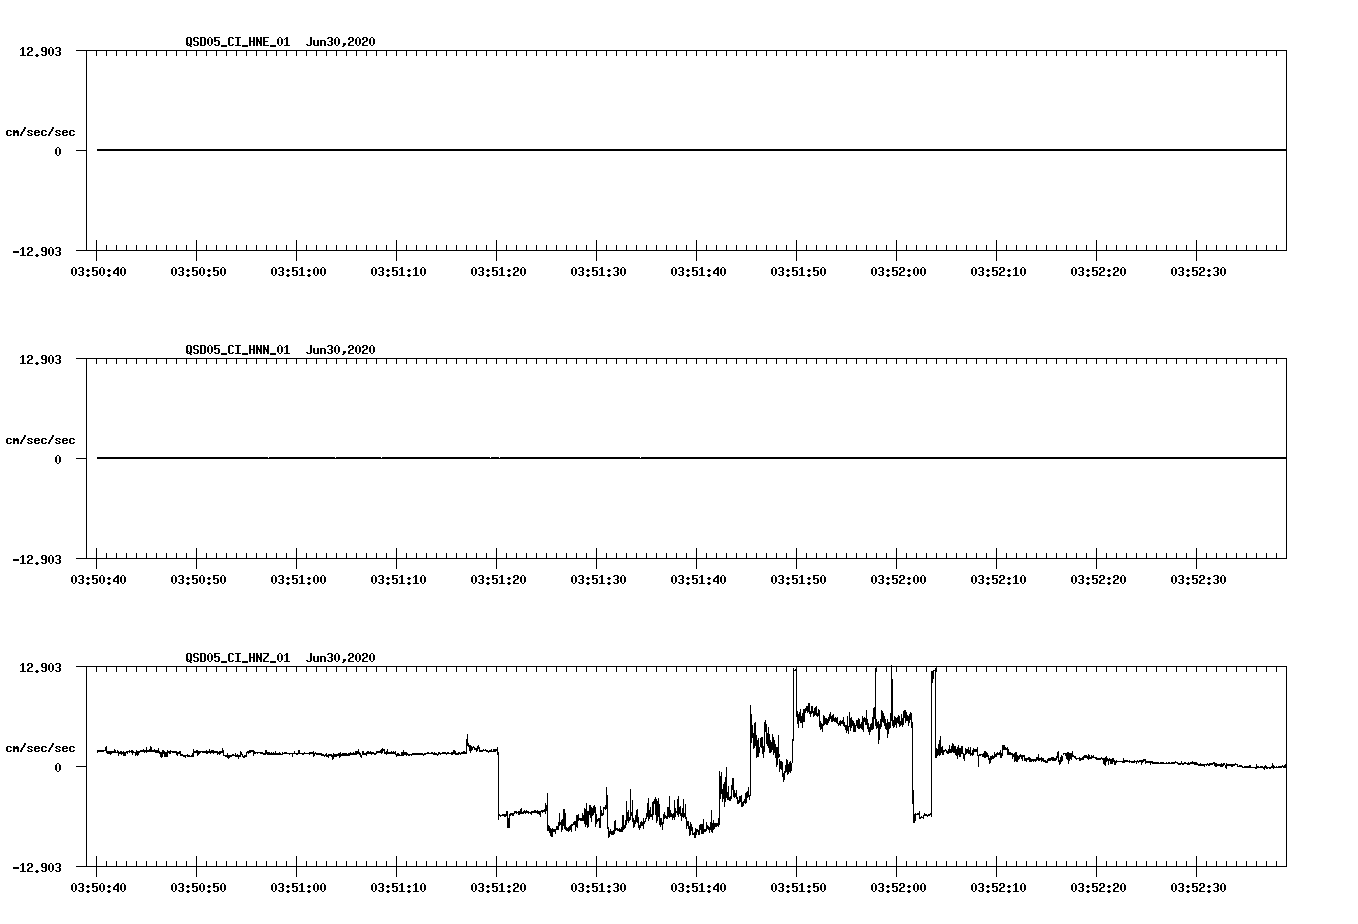Click the 12.903 maximum label on HNZ plot
1358x924 pixels.
(40, 667)
